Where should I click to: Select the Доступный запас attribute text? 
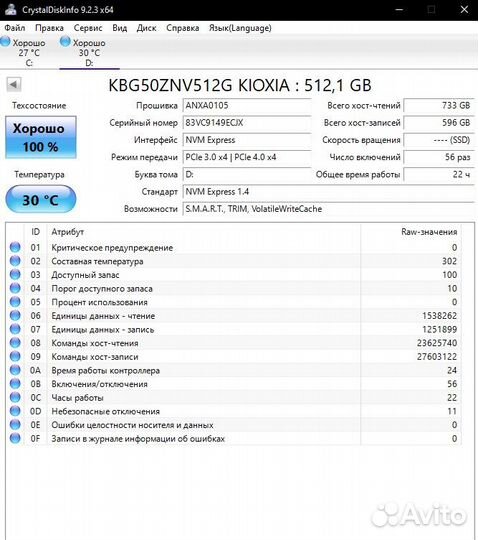[85, 275]
